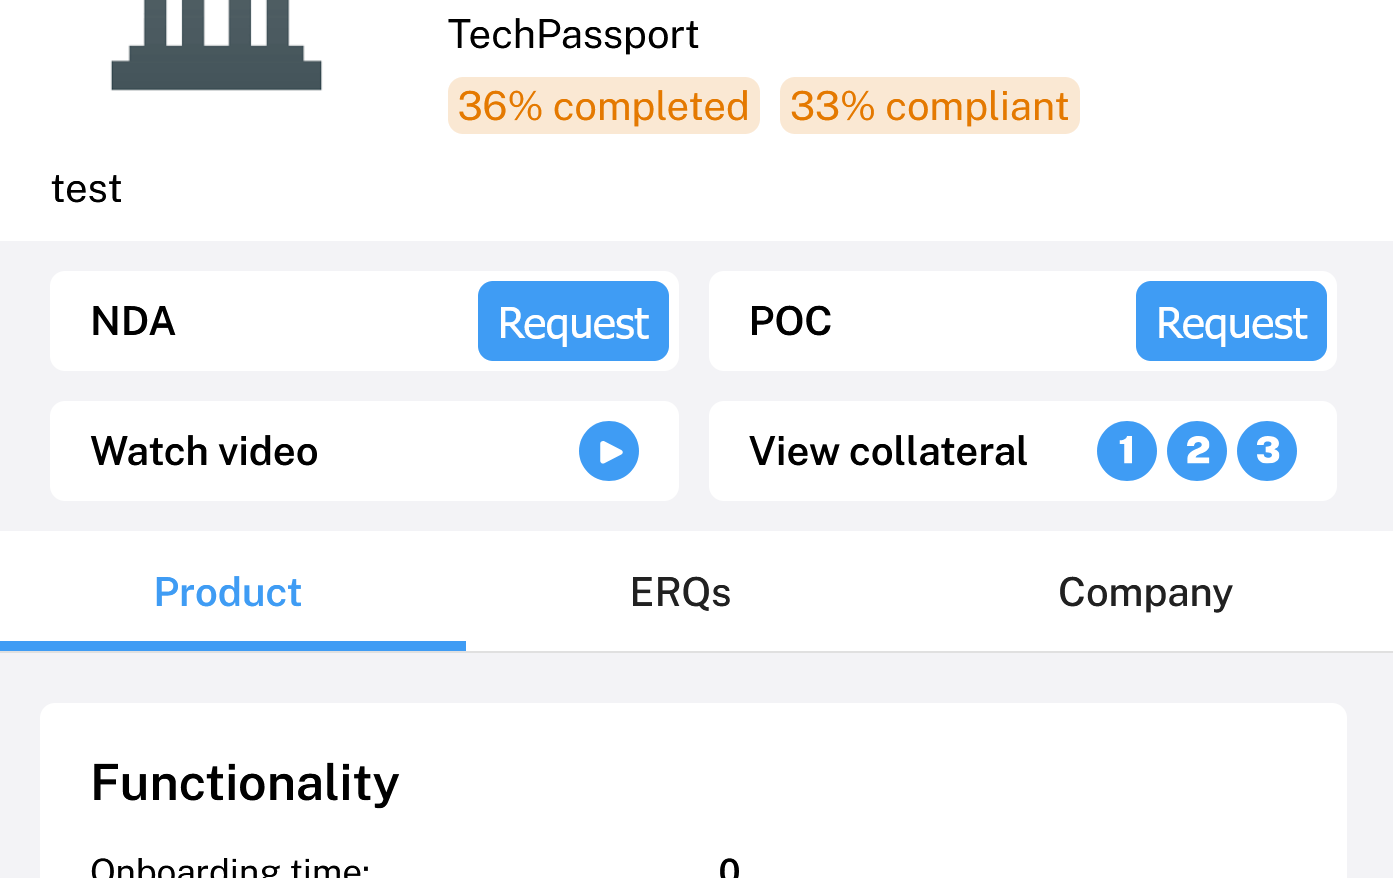Click the Watch video label
The height and width of the screenshot is (878, 1393).
[204, 451]
